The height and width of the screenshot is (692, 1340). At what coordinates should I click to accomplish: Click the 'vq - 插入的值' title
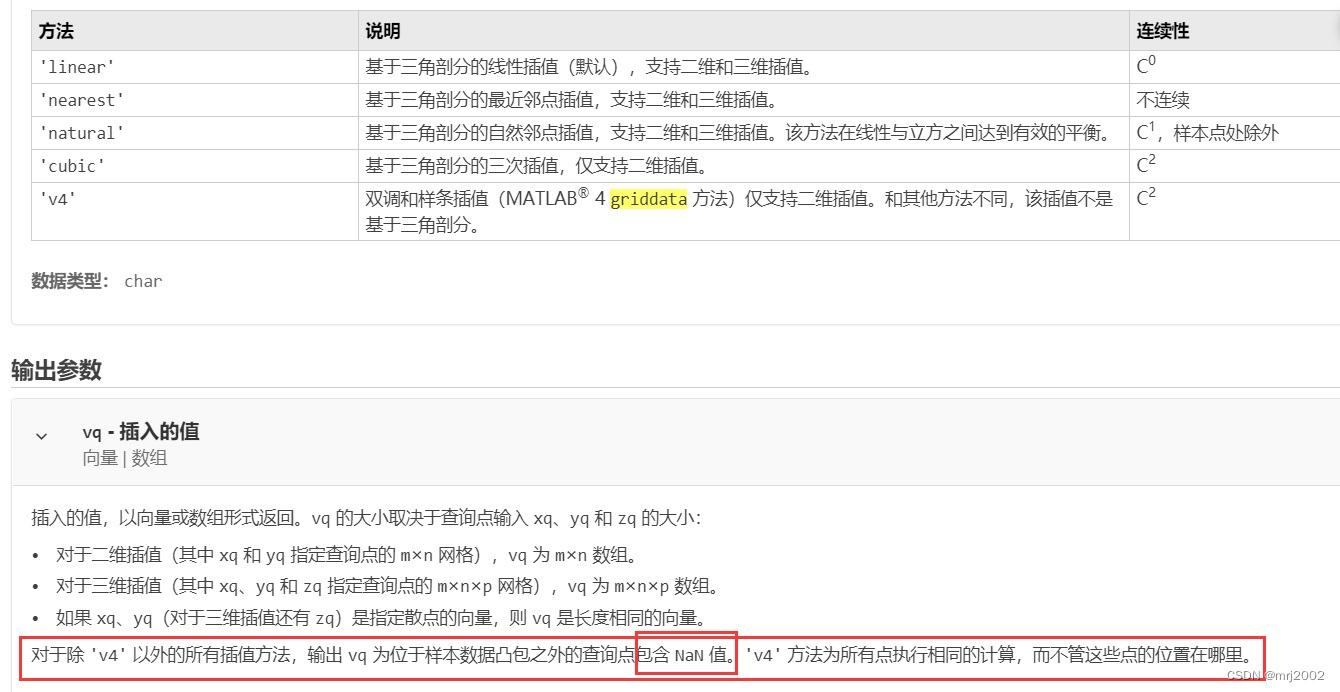tap(141, 431)
